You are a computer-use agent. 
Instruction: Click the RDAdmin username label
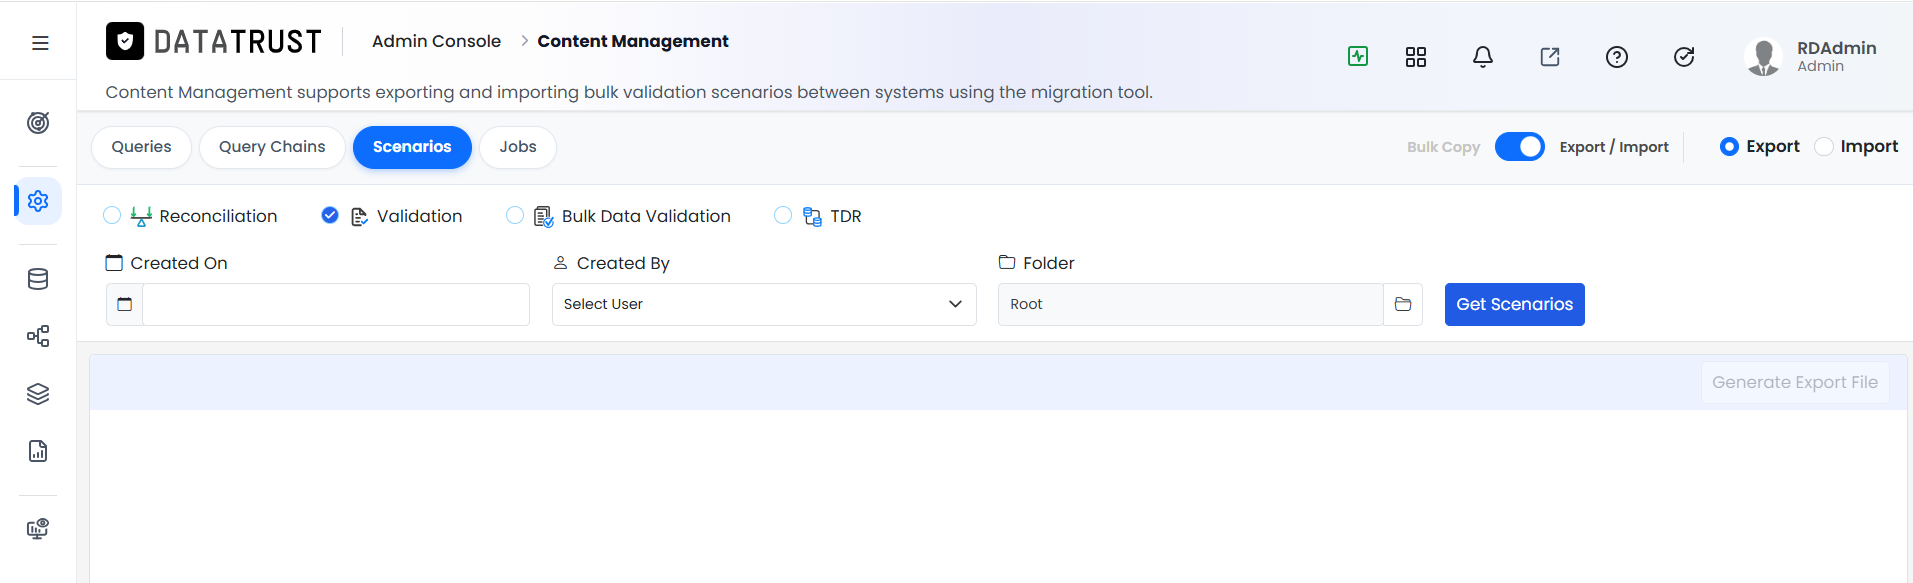coord(1836,48)
